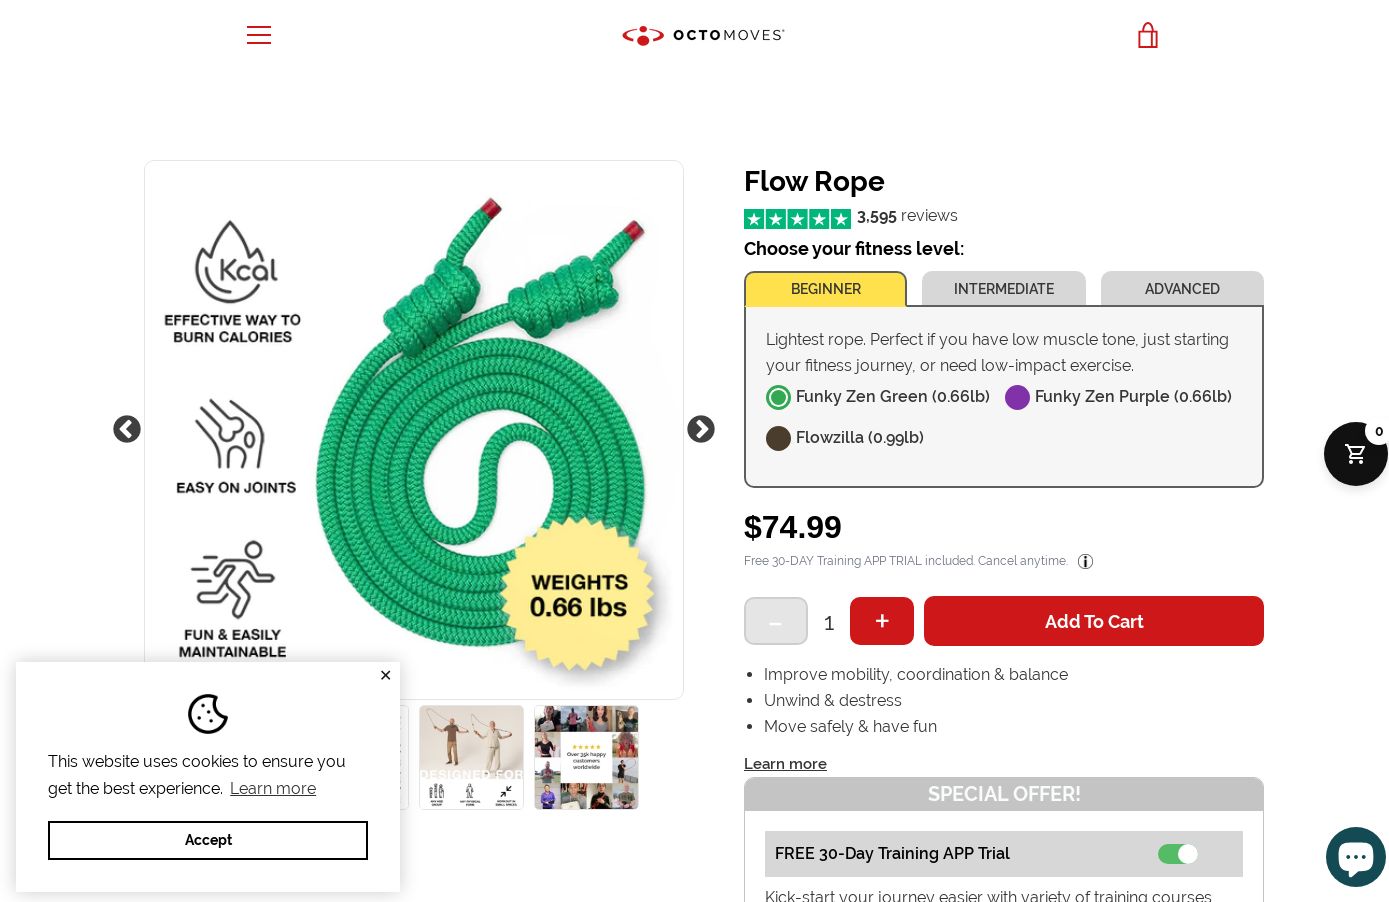Viewport: 1389px width, 902px height.
Task: Open the floating cart widget
Action: (x=1355, y=454)
